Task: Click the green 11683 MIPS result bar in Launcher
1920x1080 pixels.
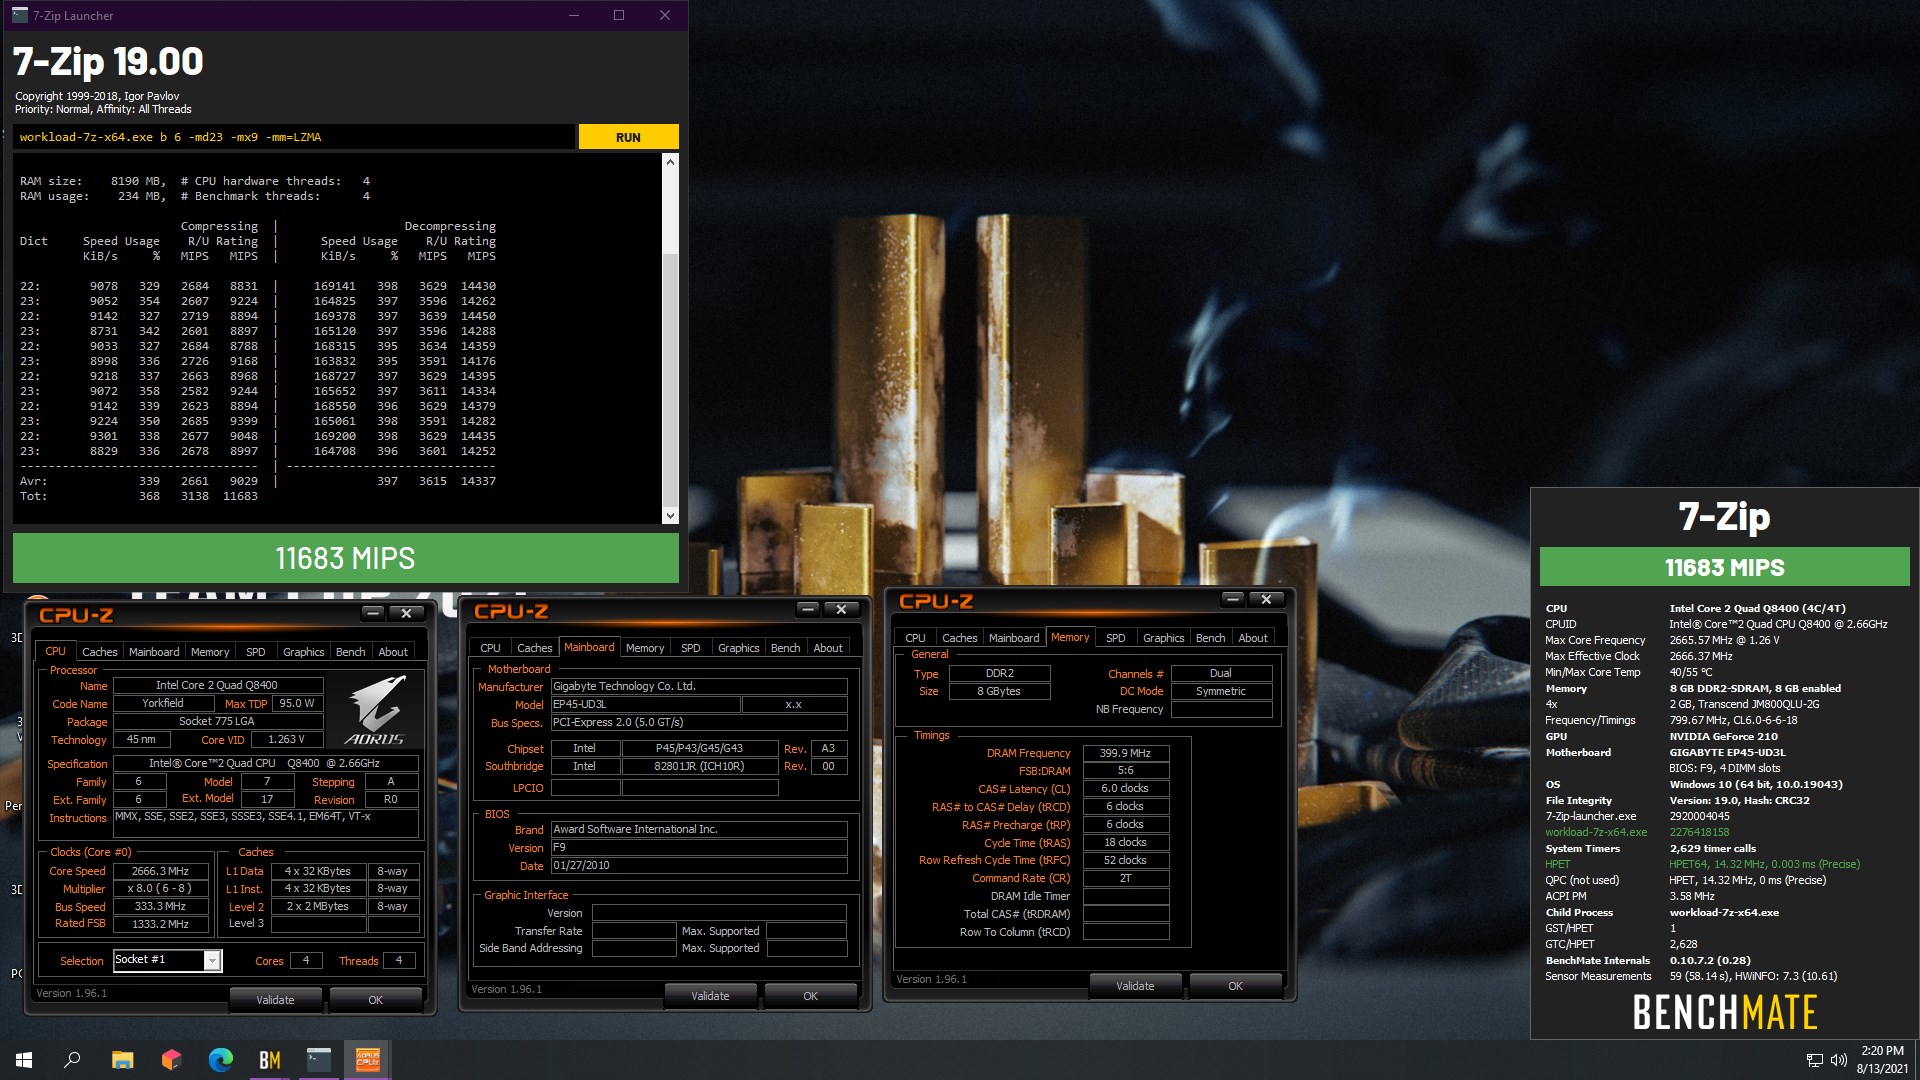Action: click(x=345, y=558)
